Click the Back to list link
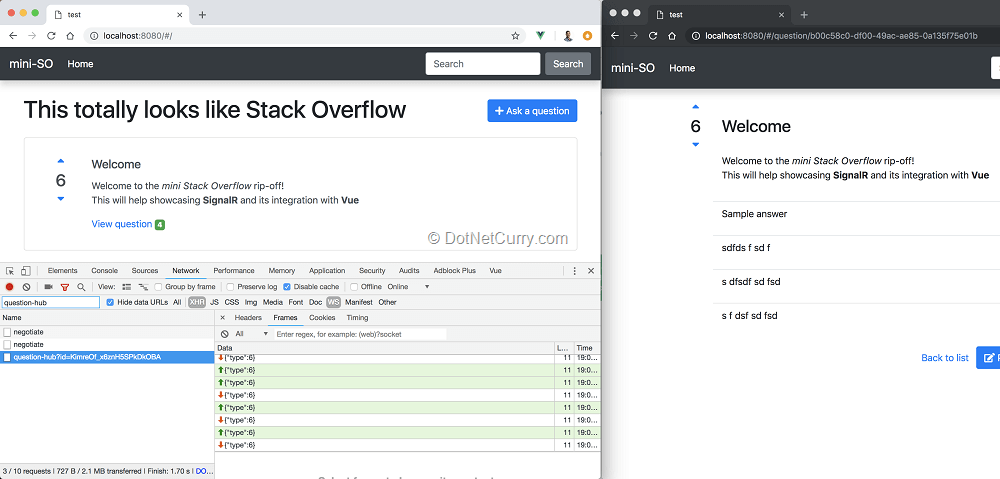This screenshot has height=479, width=1000. [945, 358]
